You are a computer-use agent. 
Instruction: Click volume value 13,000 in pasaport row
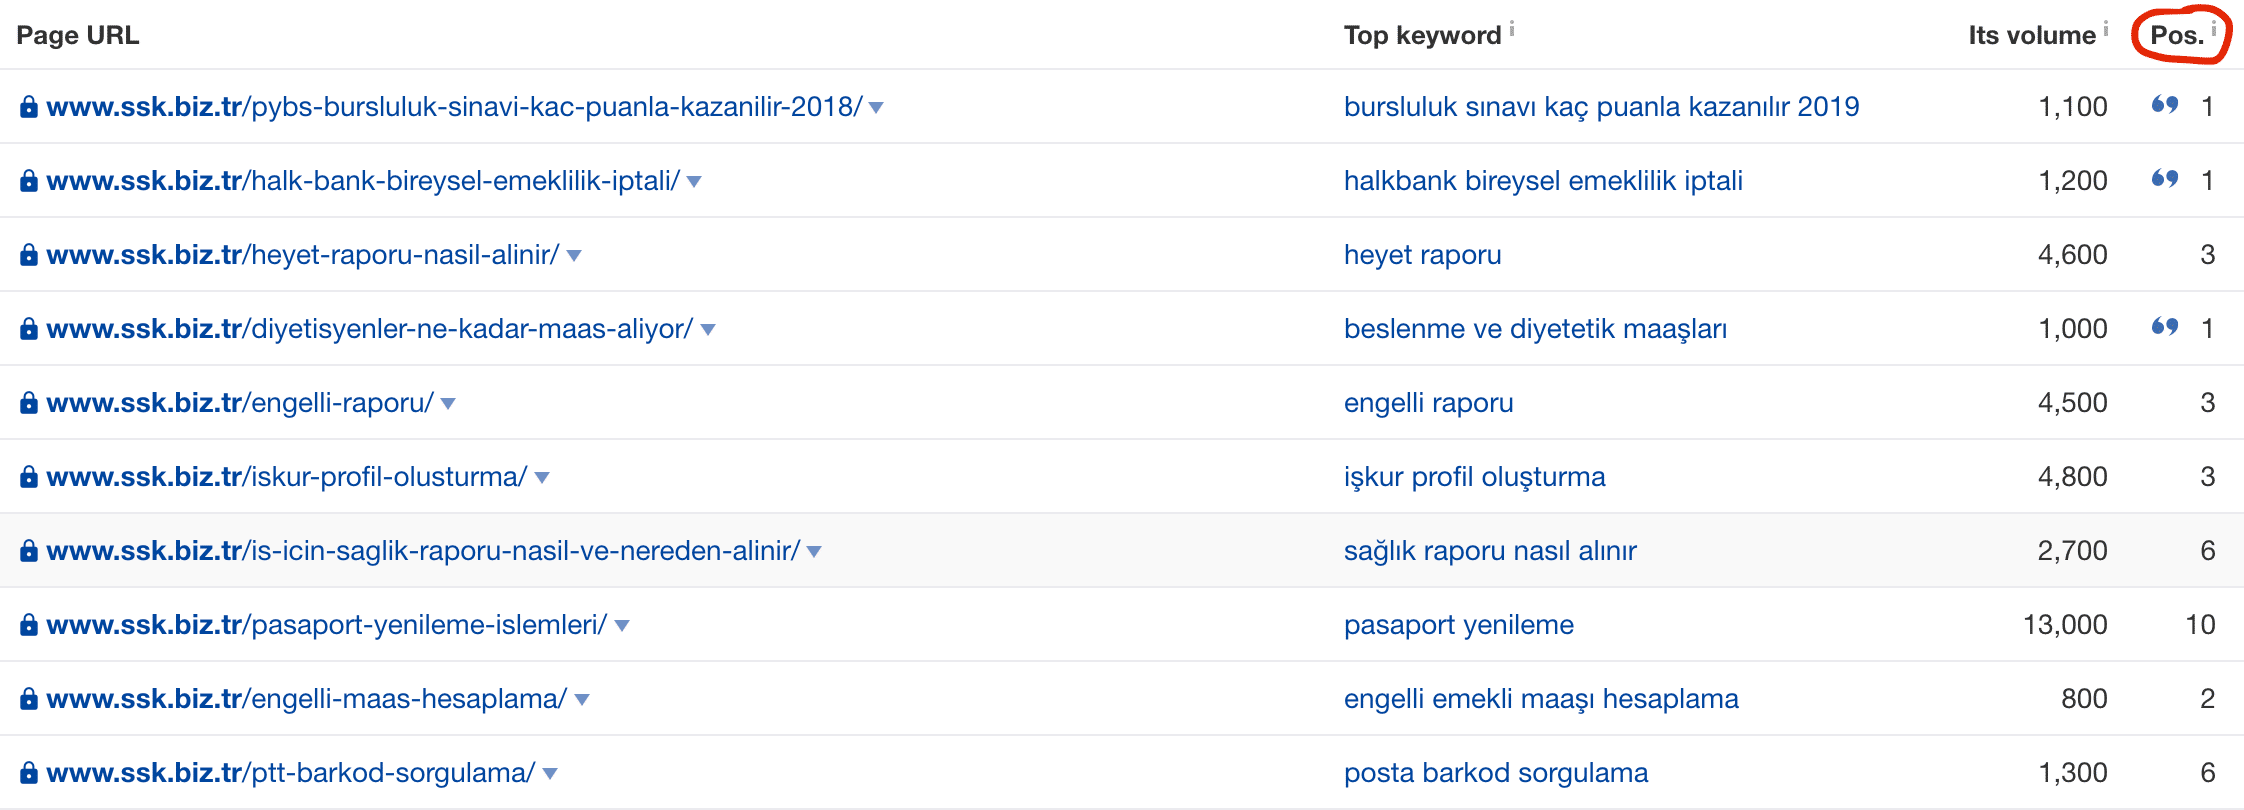pos(2065,625)
